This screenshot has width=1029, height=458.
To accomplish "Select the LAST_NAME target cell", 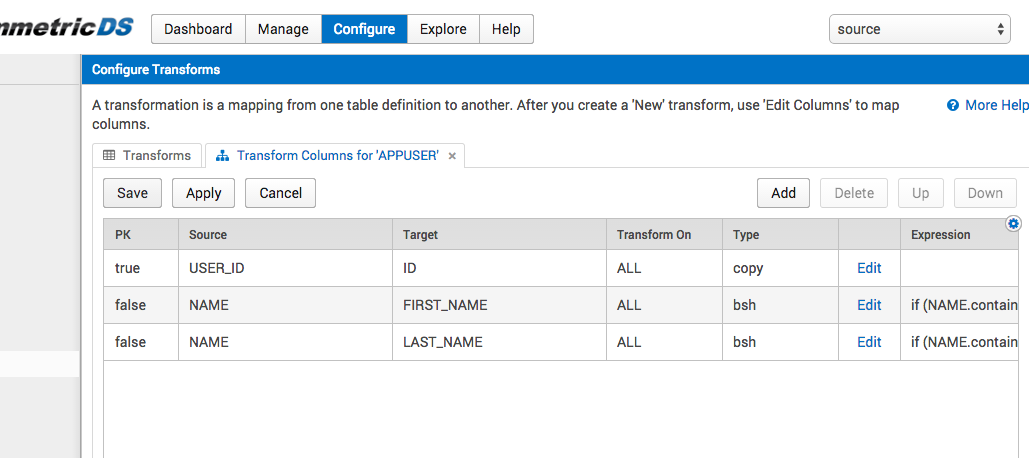I will pyautogui.click(x=499, y=342).
